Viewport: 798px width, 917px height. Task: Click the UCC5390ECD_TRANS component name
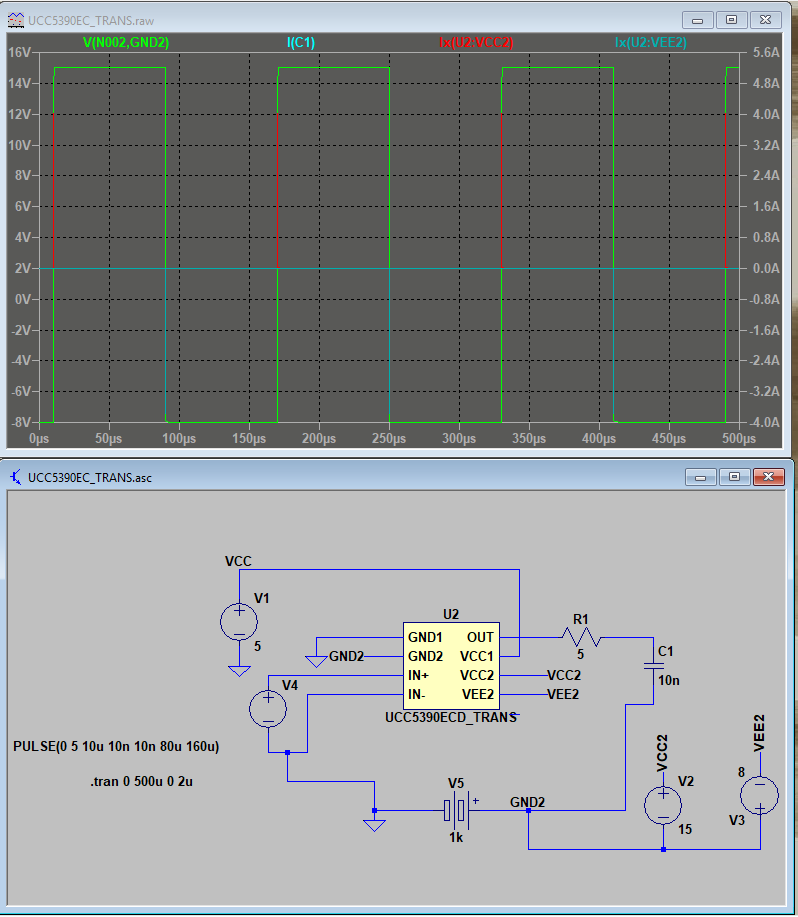pyautogui.click(x=451, y=717)
